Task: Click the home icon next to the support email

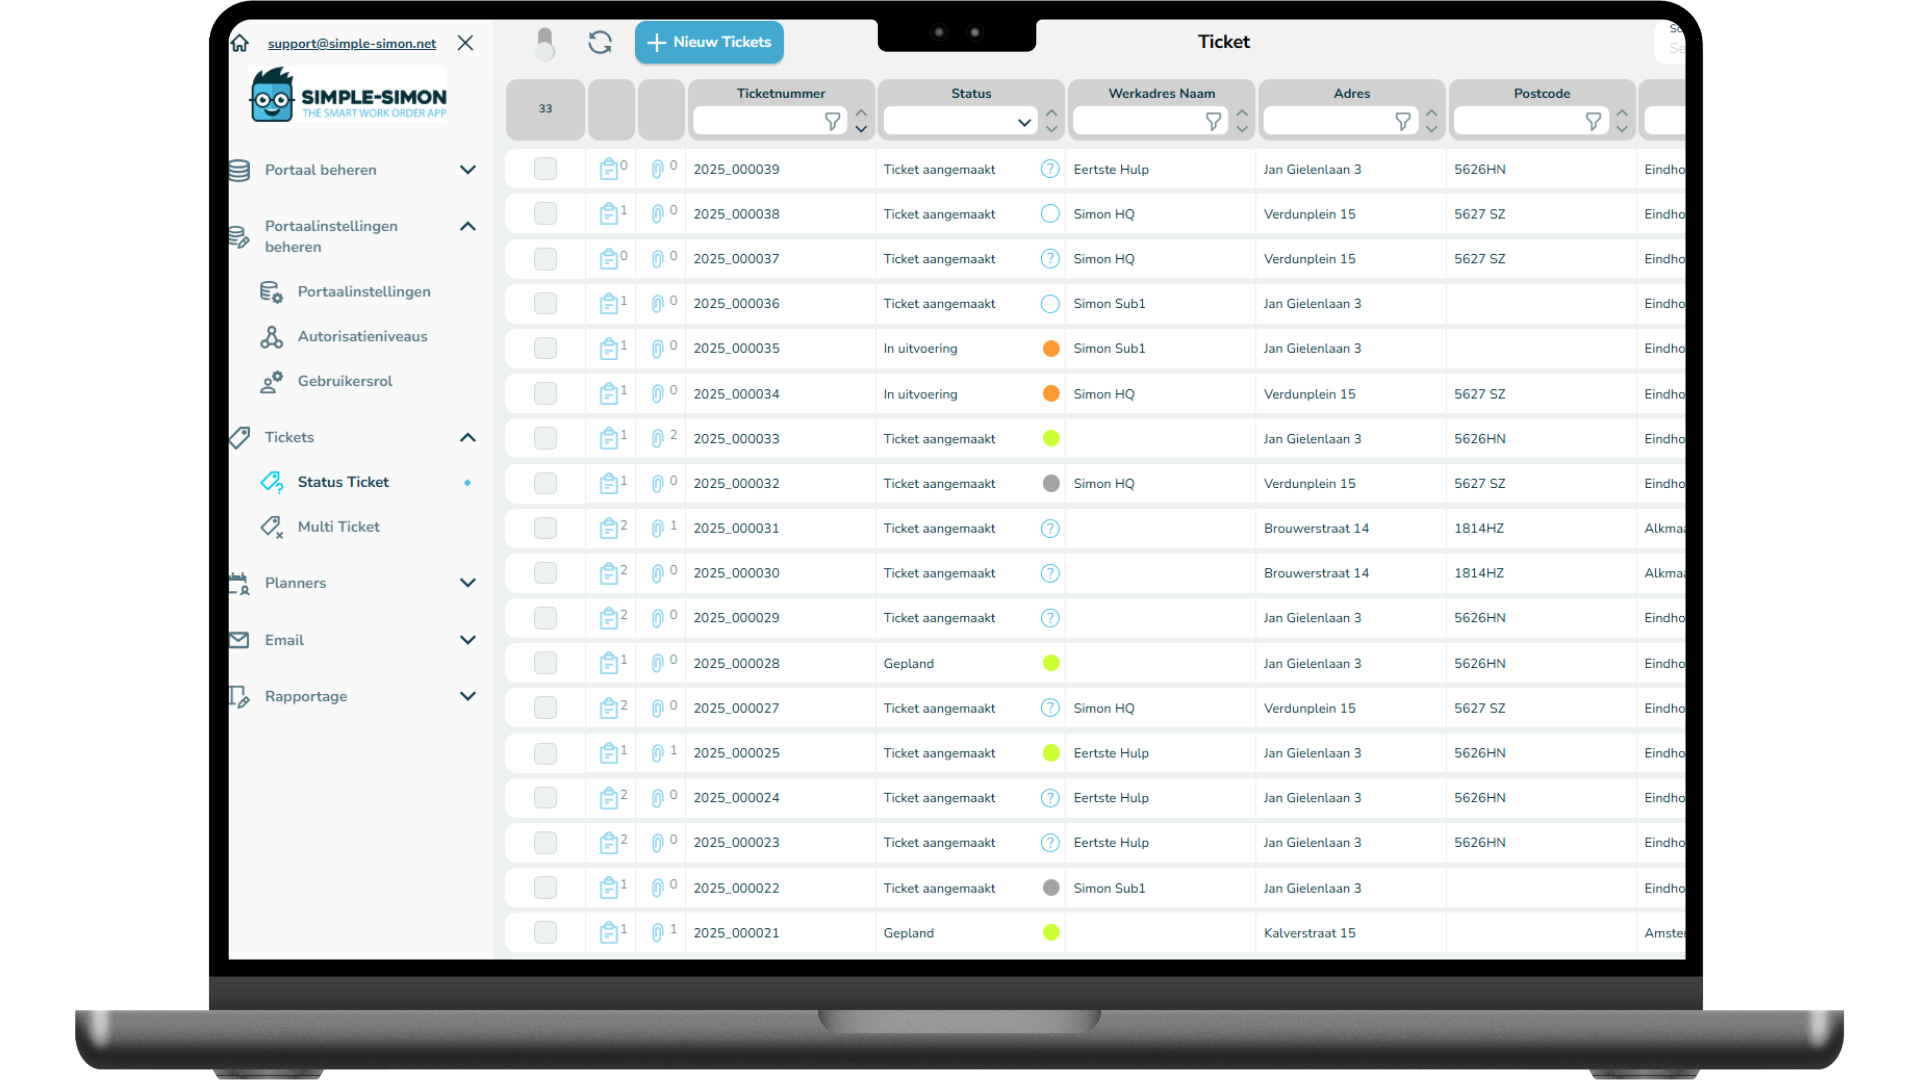Action: click(240, 43)
